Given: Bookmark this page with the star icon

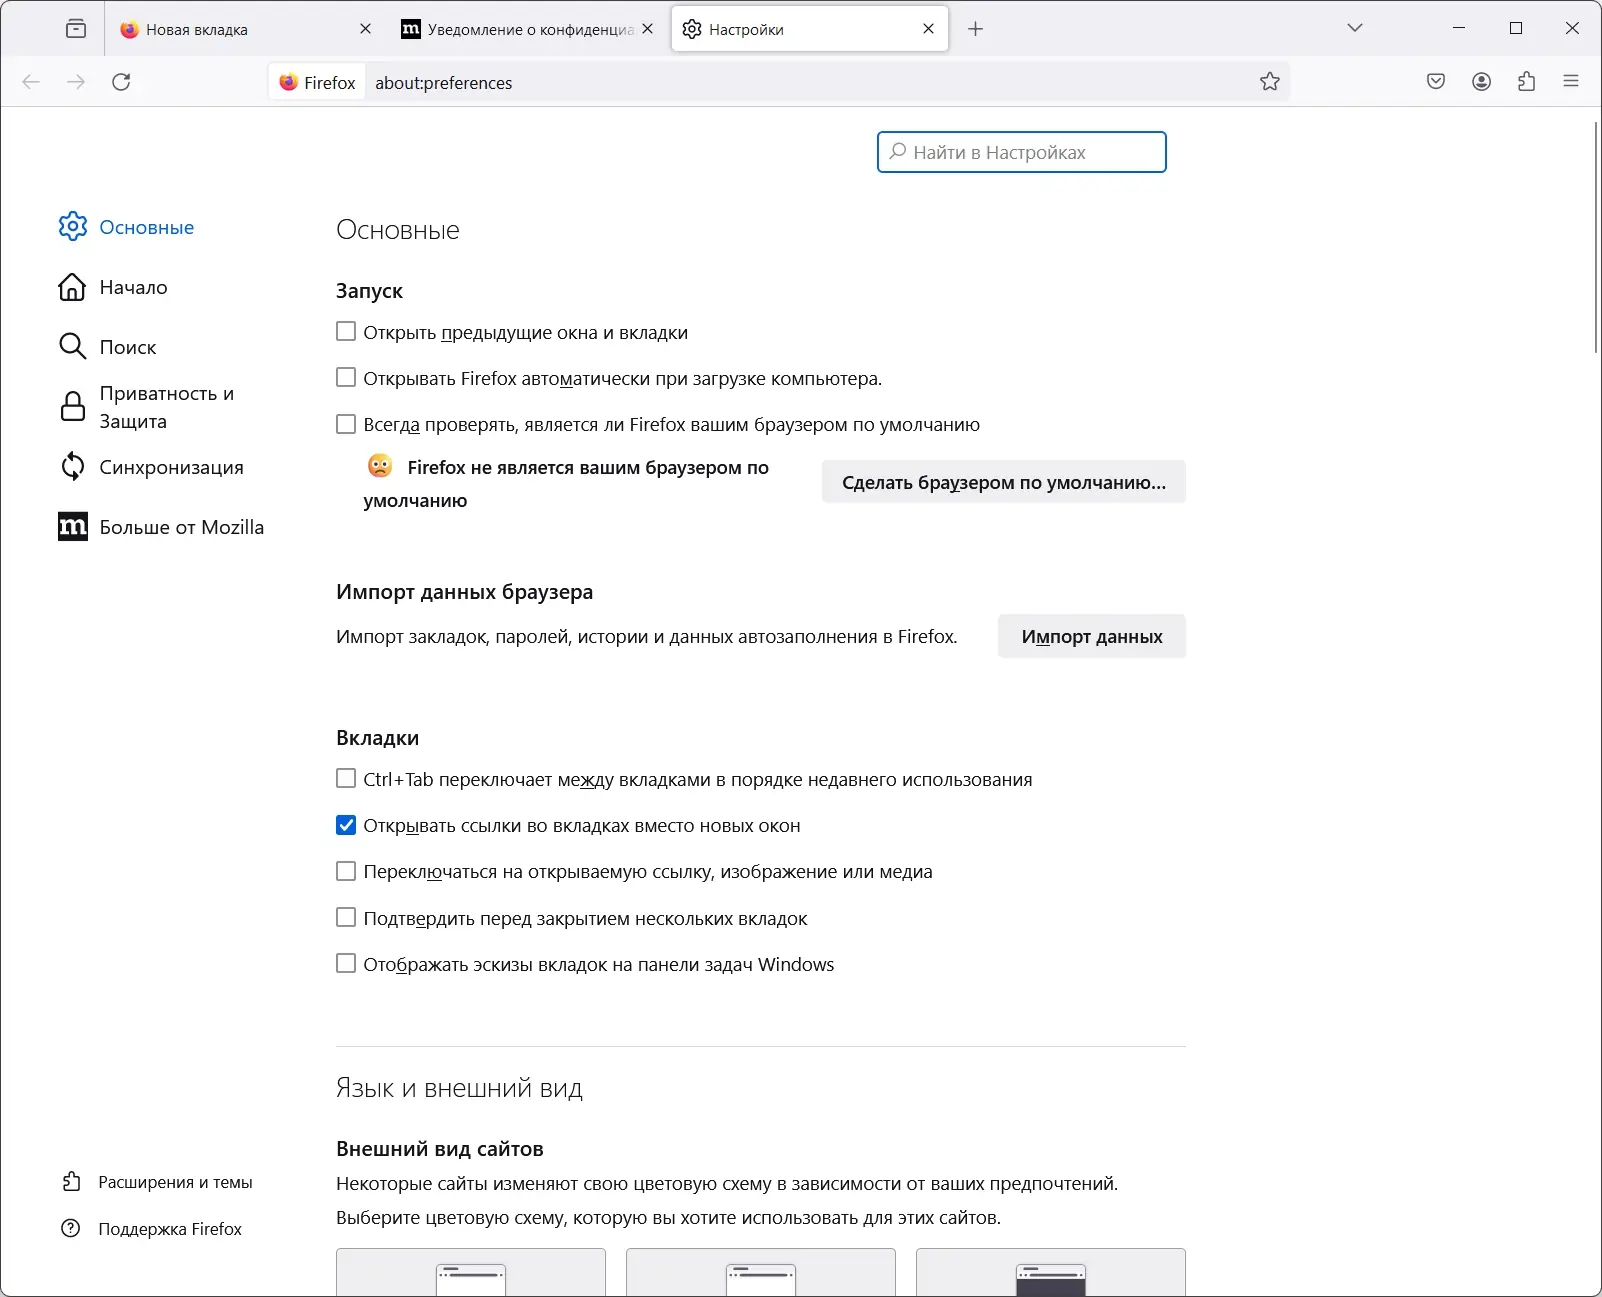Looking at the screenshot, I should click(x=1270, y=82).
